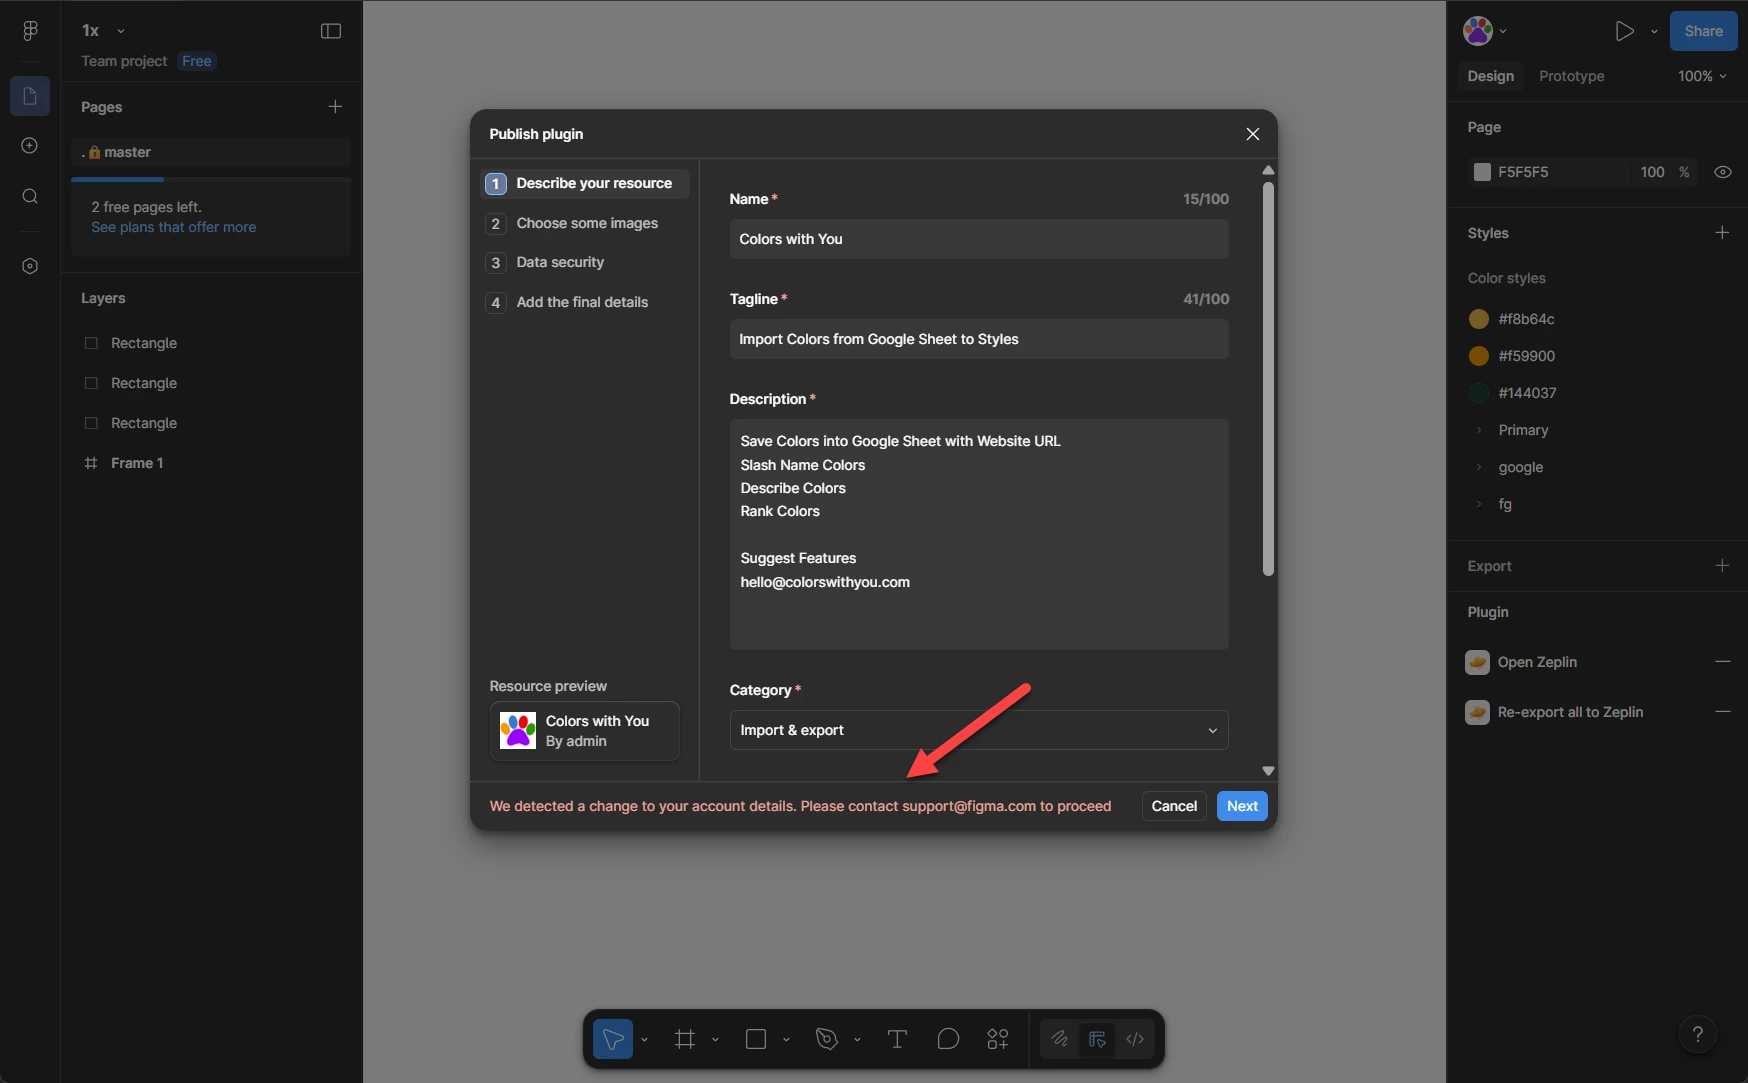Viewport: 1748px width, 1083px height.
Task: Click the Share button
Action: 1703,31
